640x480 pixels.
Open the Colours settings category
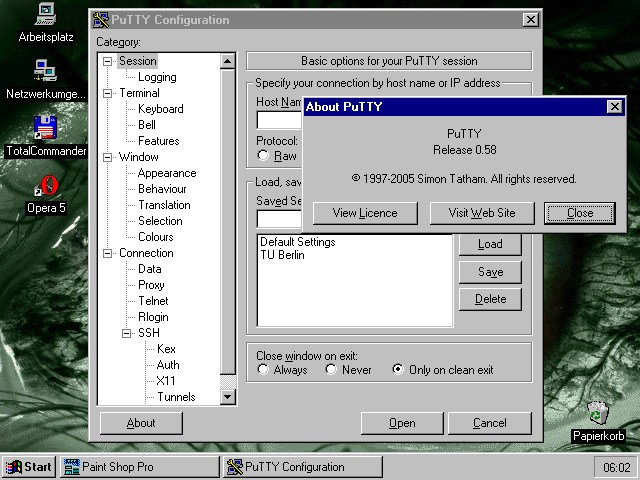156,237
